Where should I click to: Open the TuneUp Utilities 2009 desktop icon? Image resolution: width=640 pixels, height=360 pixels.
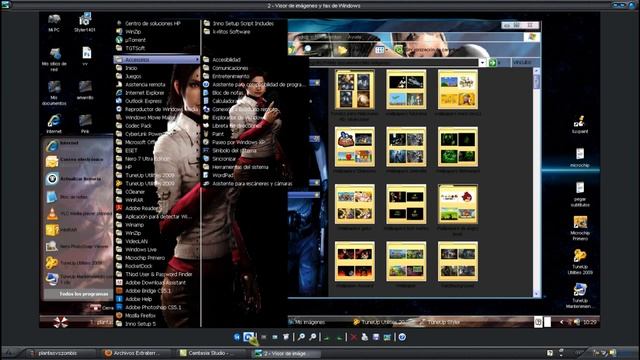click(580, 261)
